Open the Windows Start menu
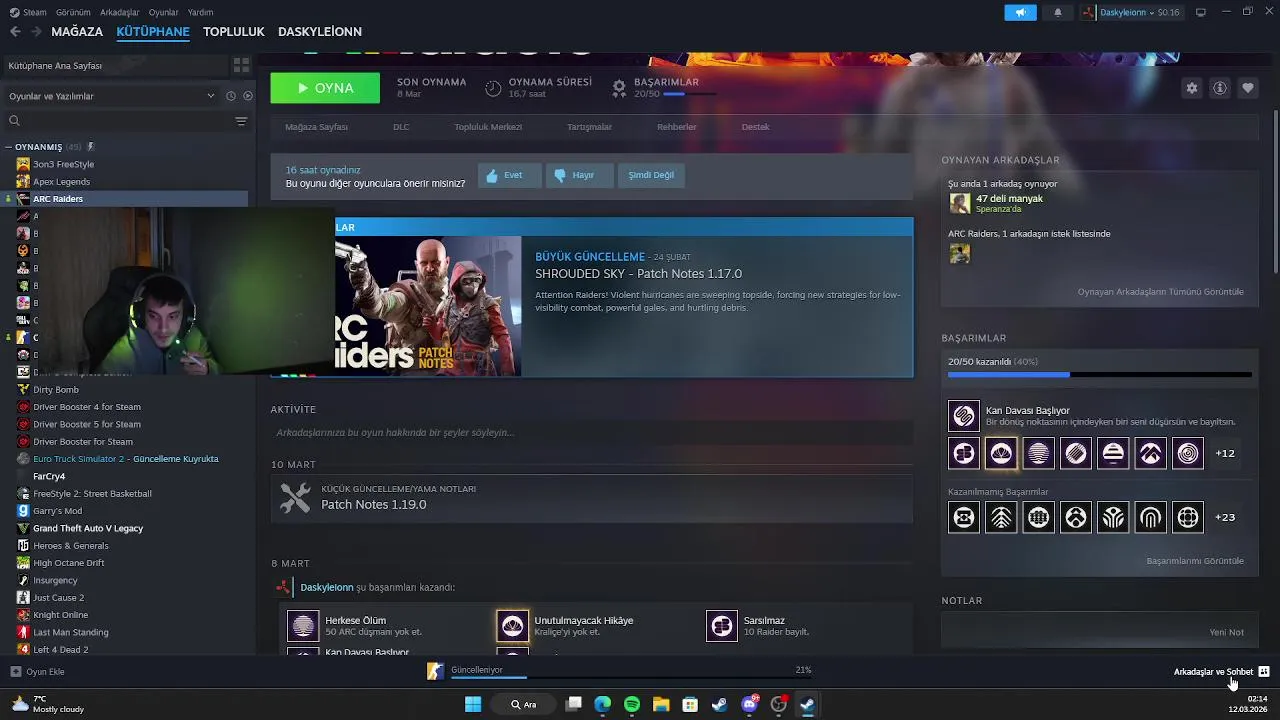The height and width of the screenshot is (720, 1280). click(x=473, y=704)
